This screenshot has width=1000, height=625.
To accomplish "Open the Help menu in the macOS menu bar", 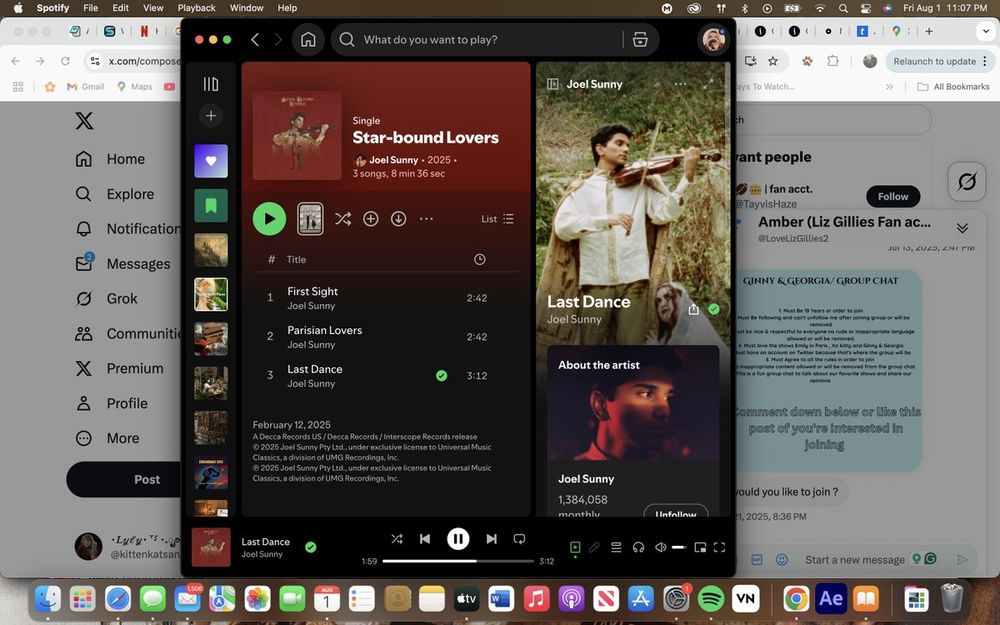I will [287, 8].
